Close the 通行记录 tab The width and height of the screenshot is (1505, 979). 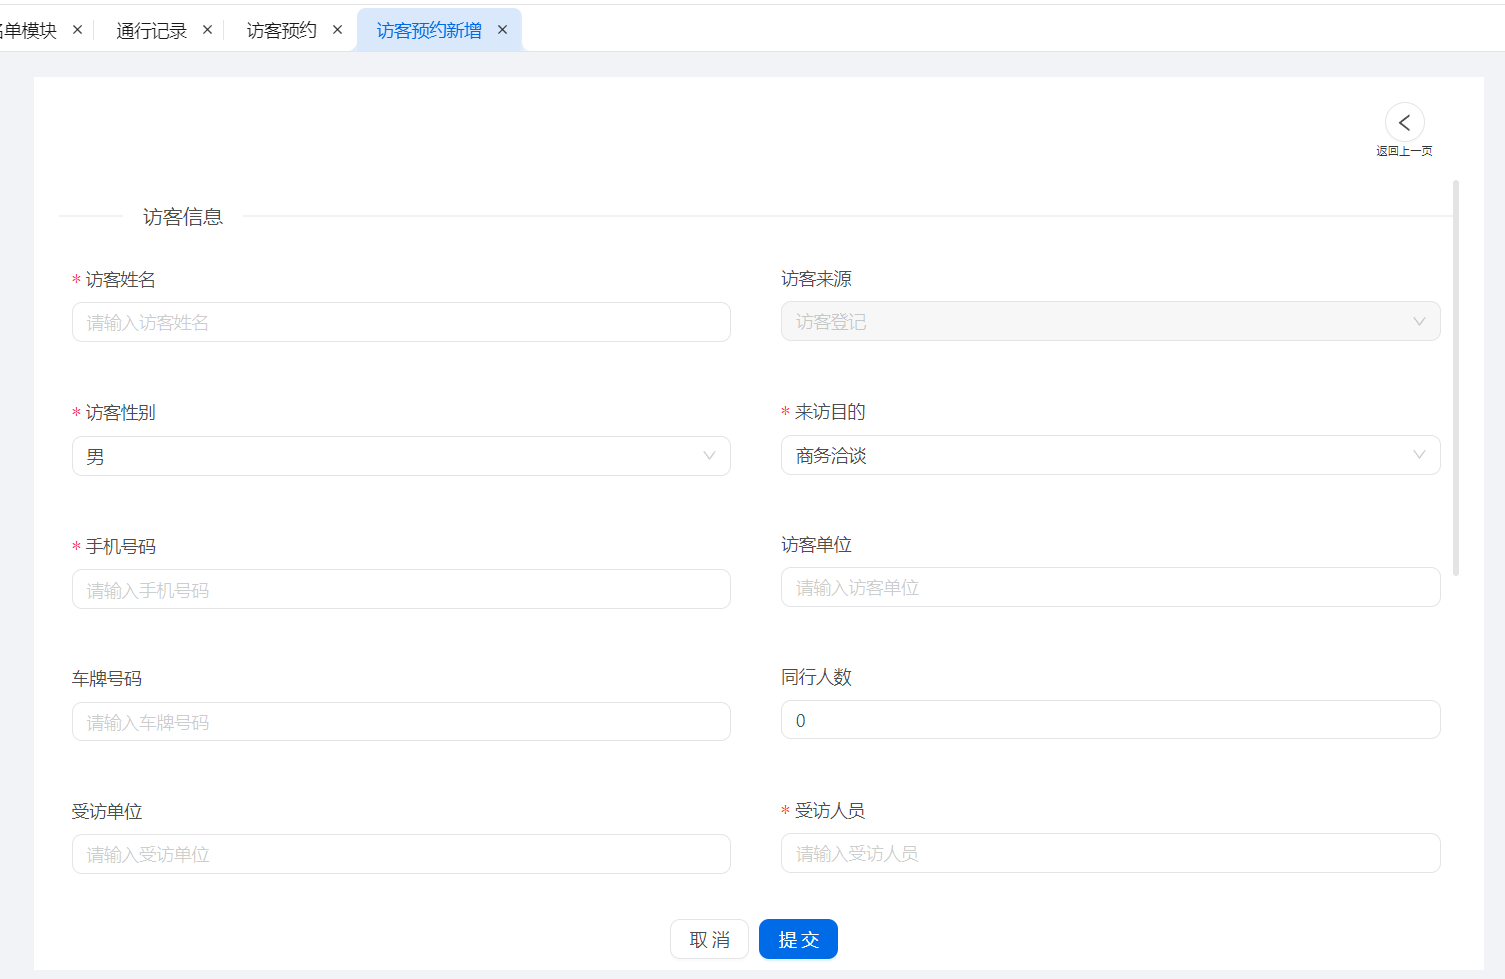pyautogui.click(x=207, y=30)
